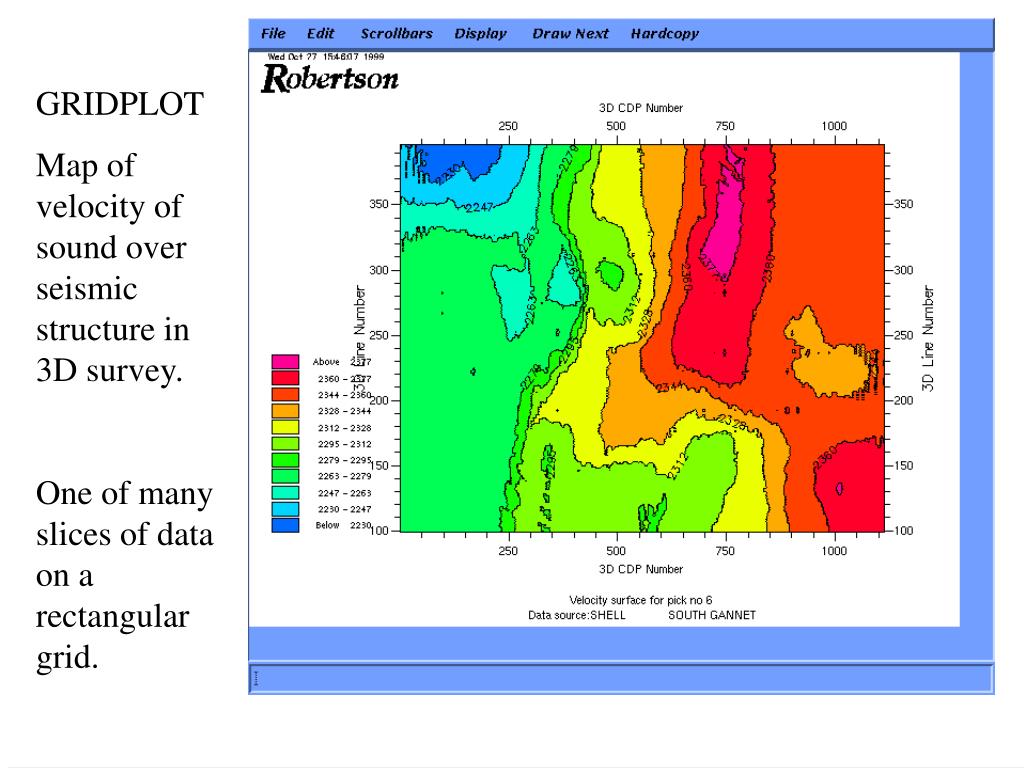Click 'Velocity surface for pick no 6' caption
Image resolution: width=1024 pixels, height=768 pixels.
coord(641,600)
